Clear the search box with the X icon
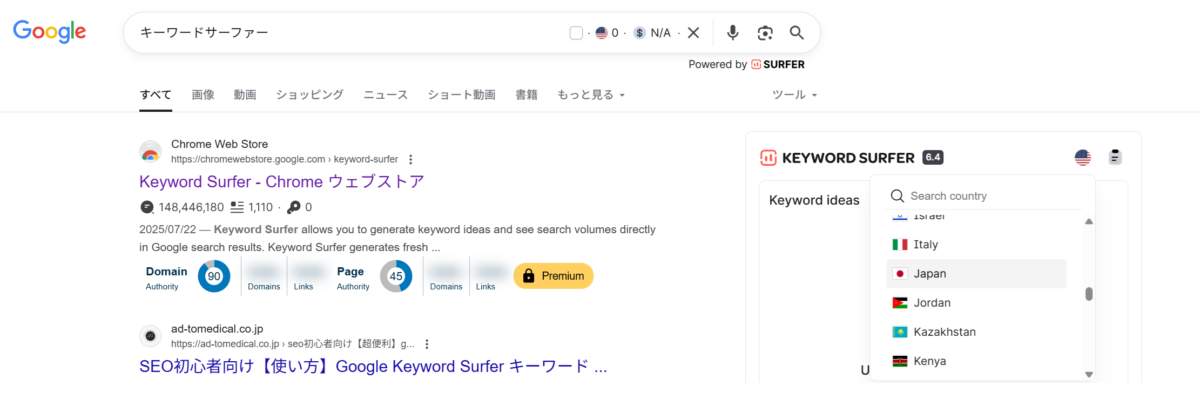 [x=693, y=33]
